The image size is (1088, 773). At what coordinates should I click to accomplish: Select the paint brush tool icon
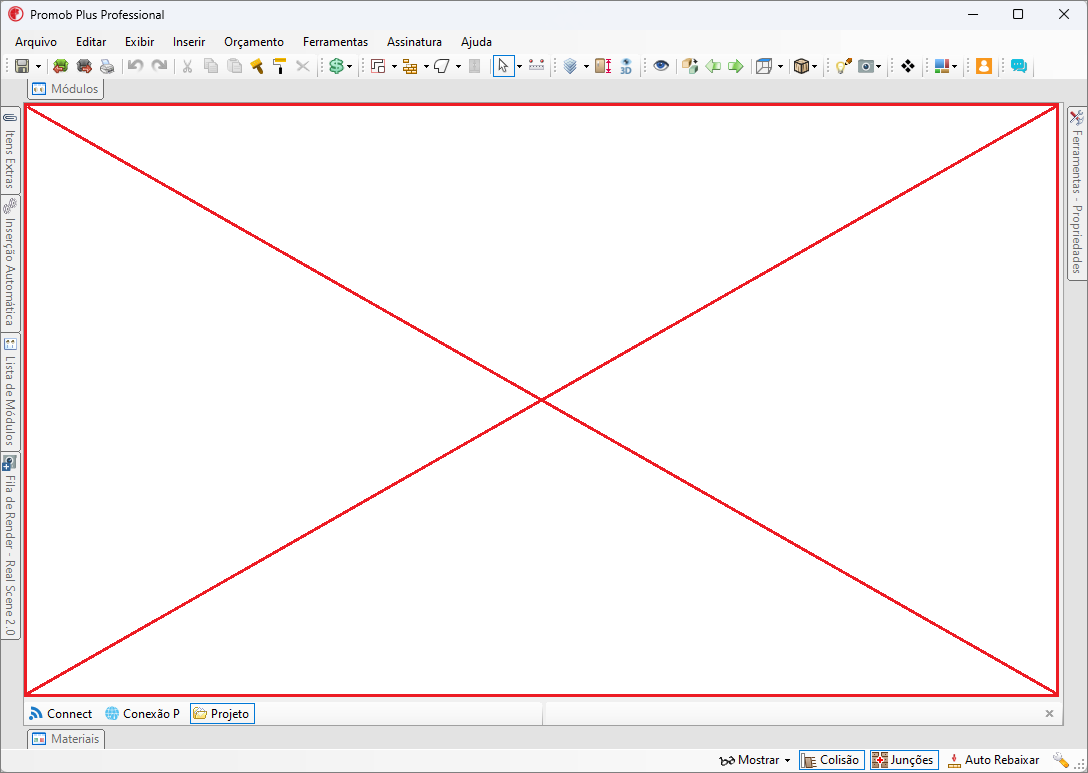257,66
